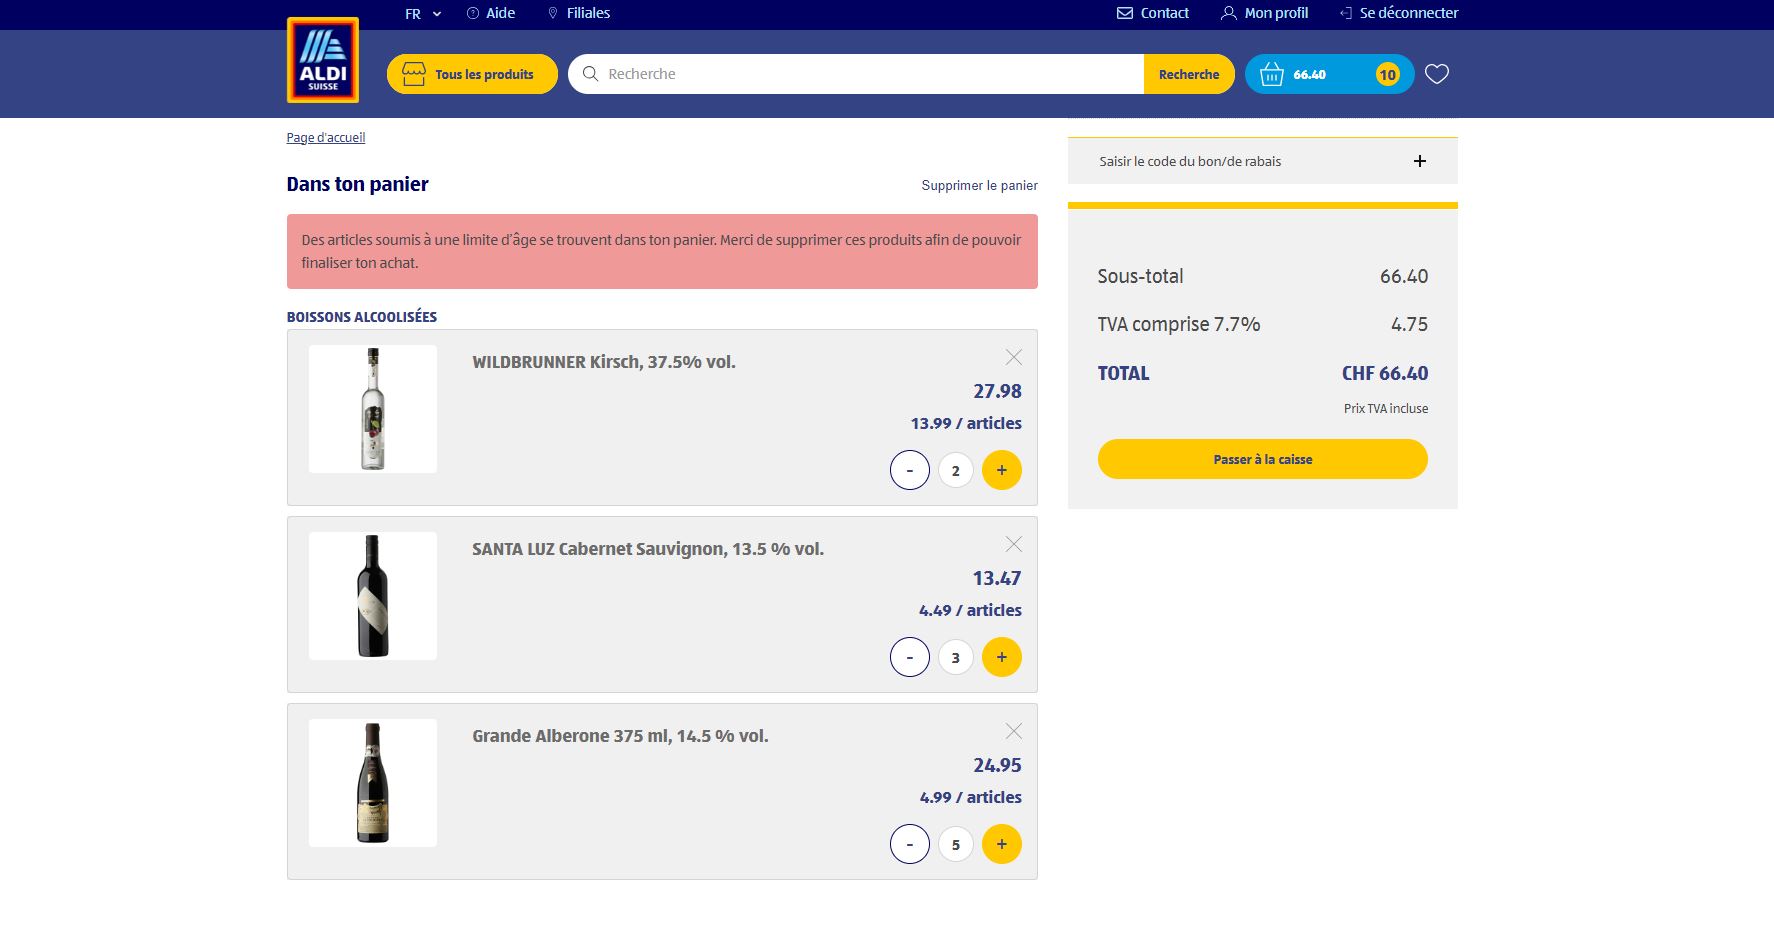This screenshot has height=939, width=1774.
Task: Open the cart showing 66.40
Action: (x=1329, y=74)
